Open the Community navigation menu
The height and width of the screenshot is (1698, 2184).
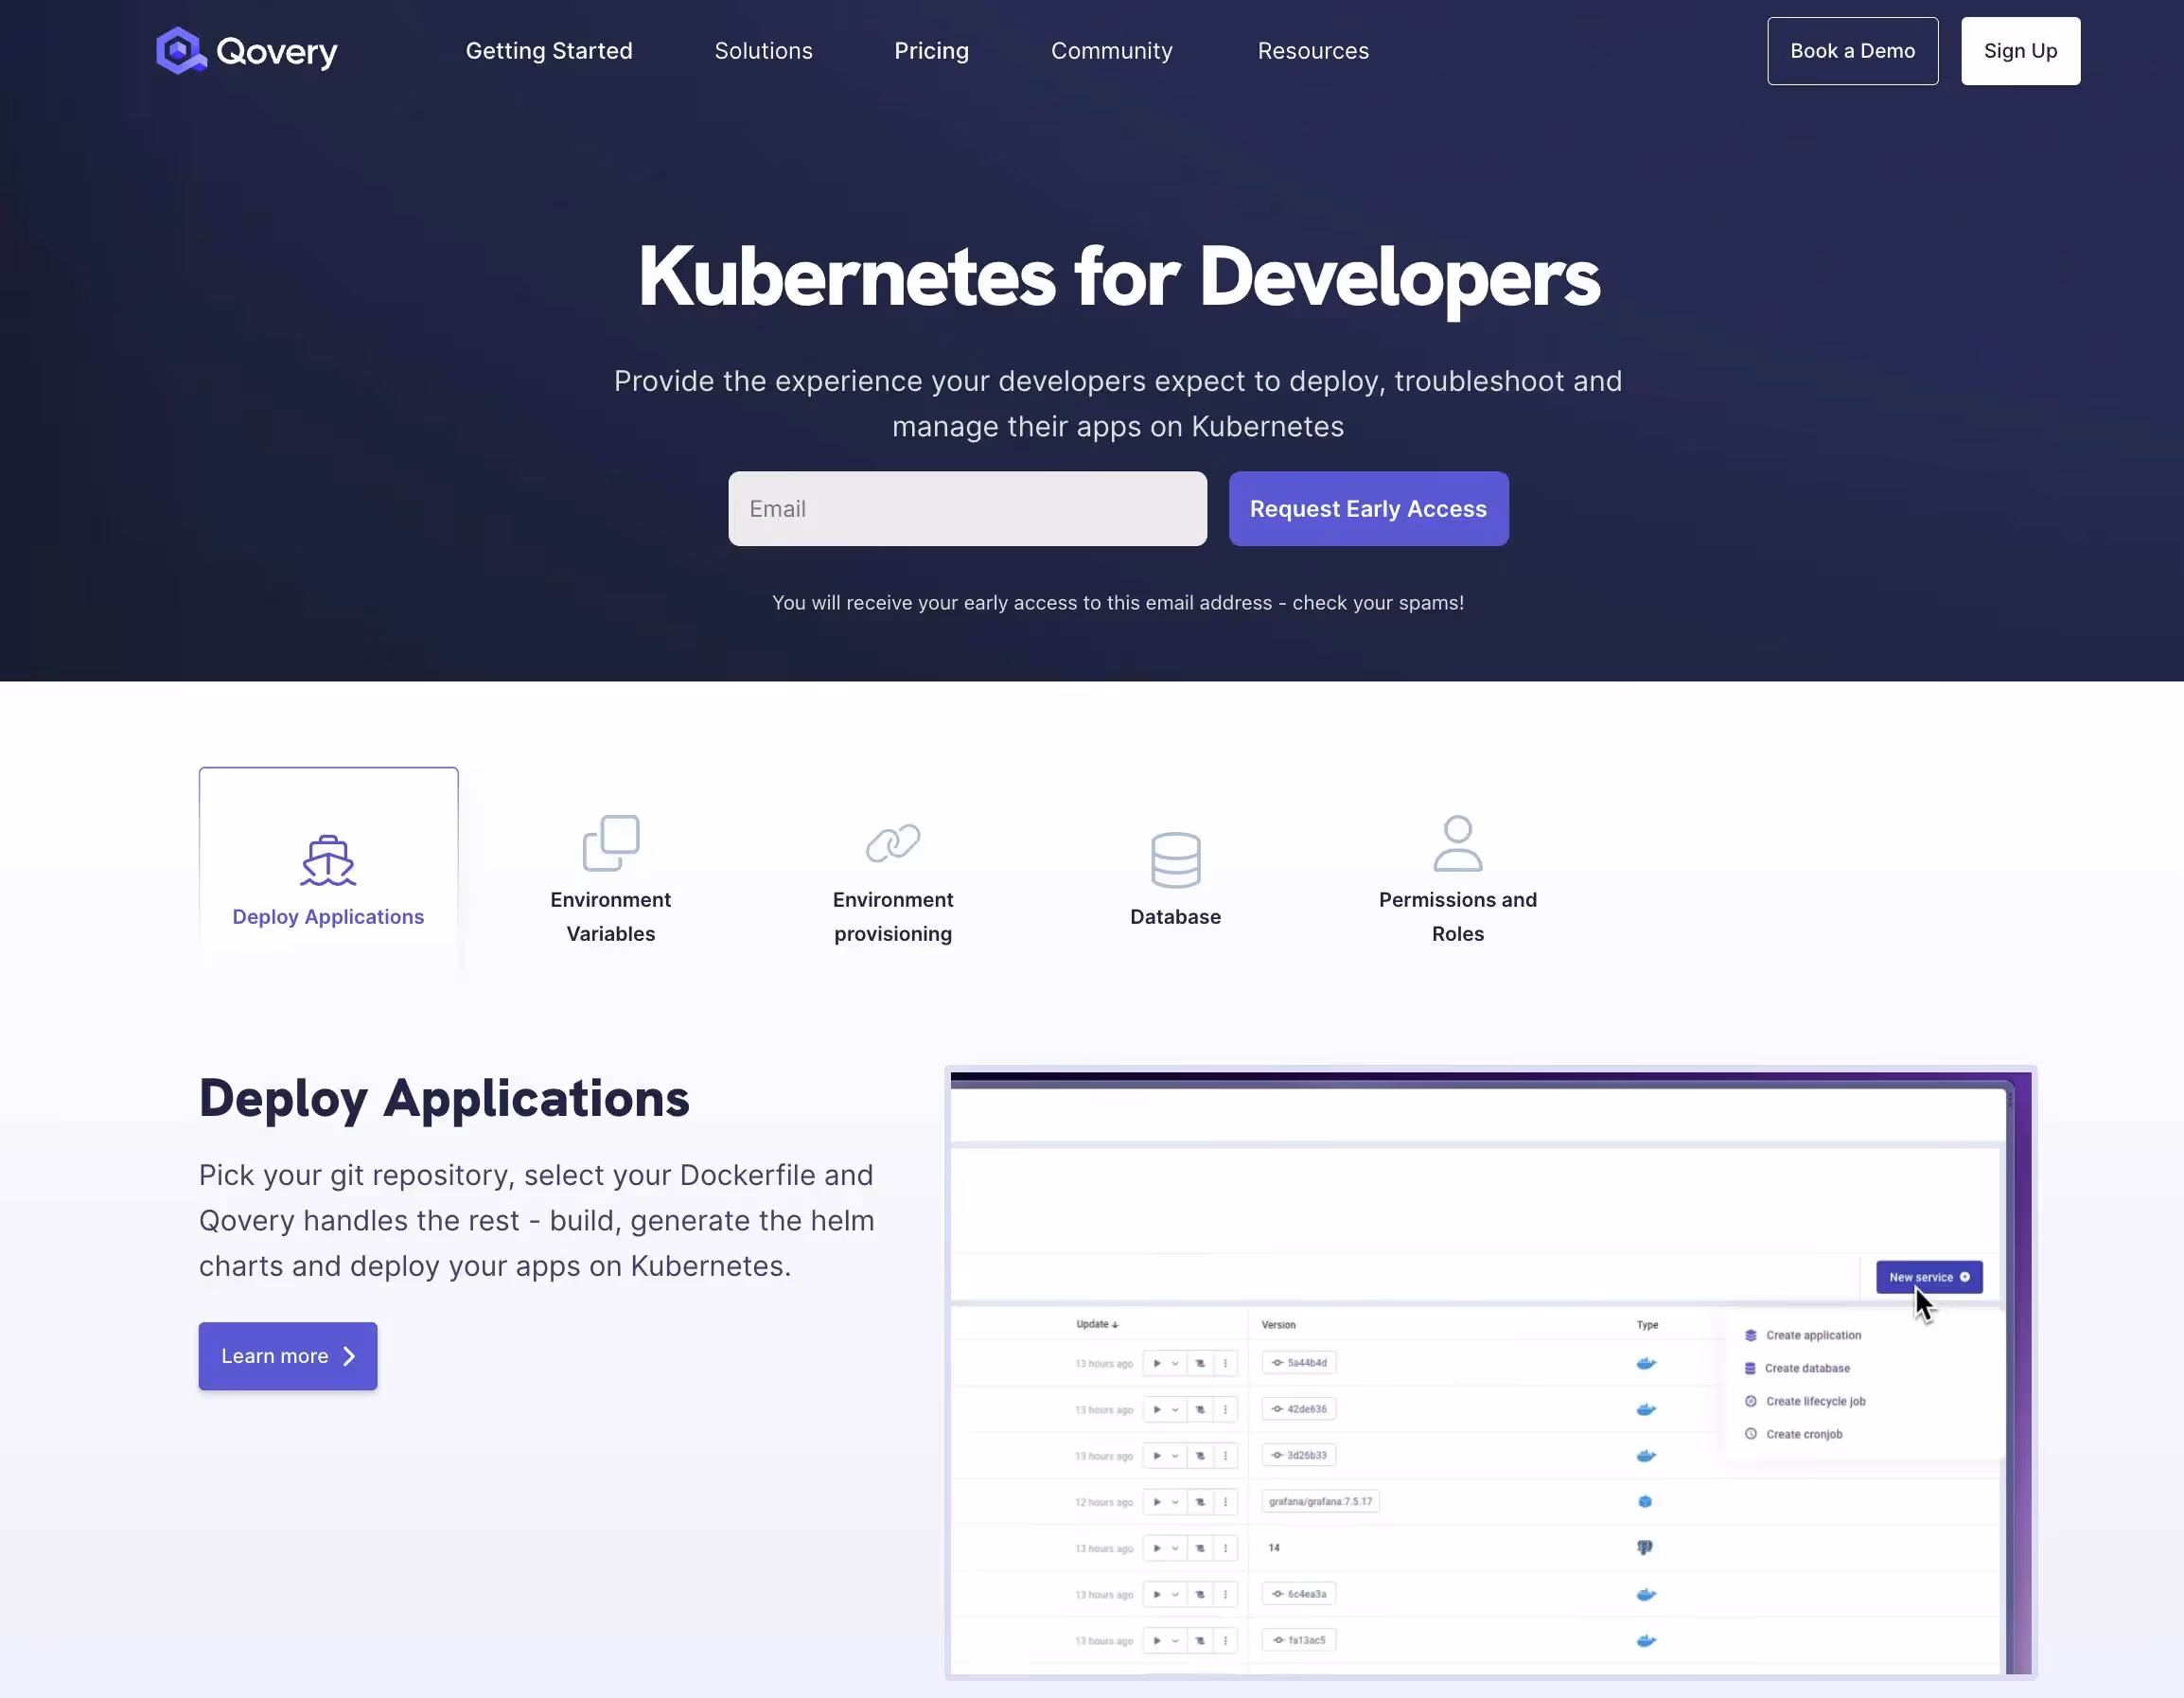tap(1112, 50)
